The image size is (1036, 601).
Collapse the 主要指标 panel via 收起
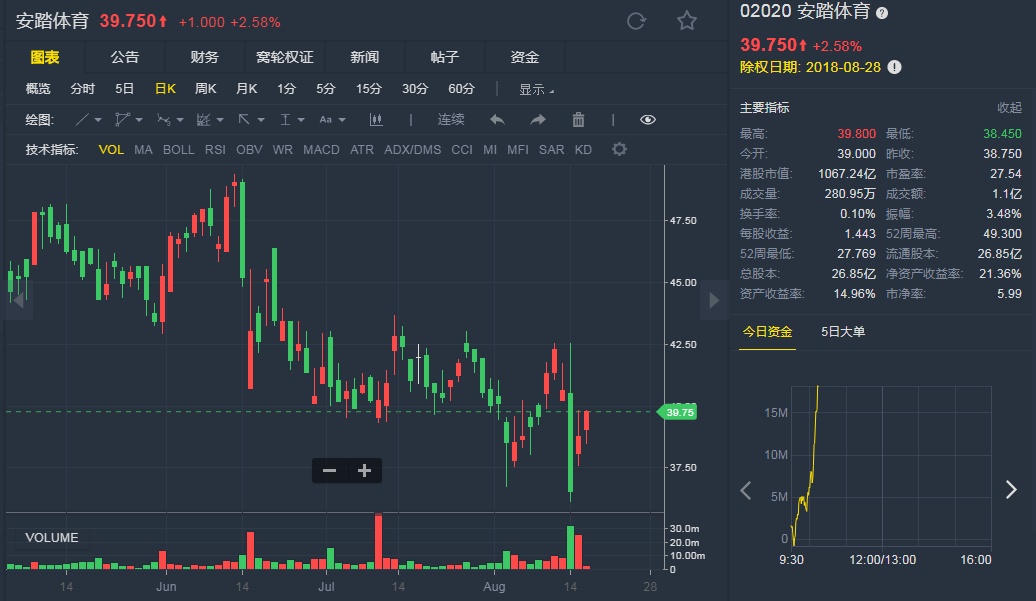click(x=1009, y=108)
